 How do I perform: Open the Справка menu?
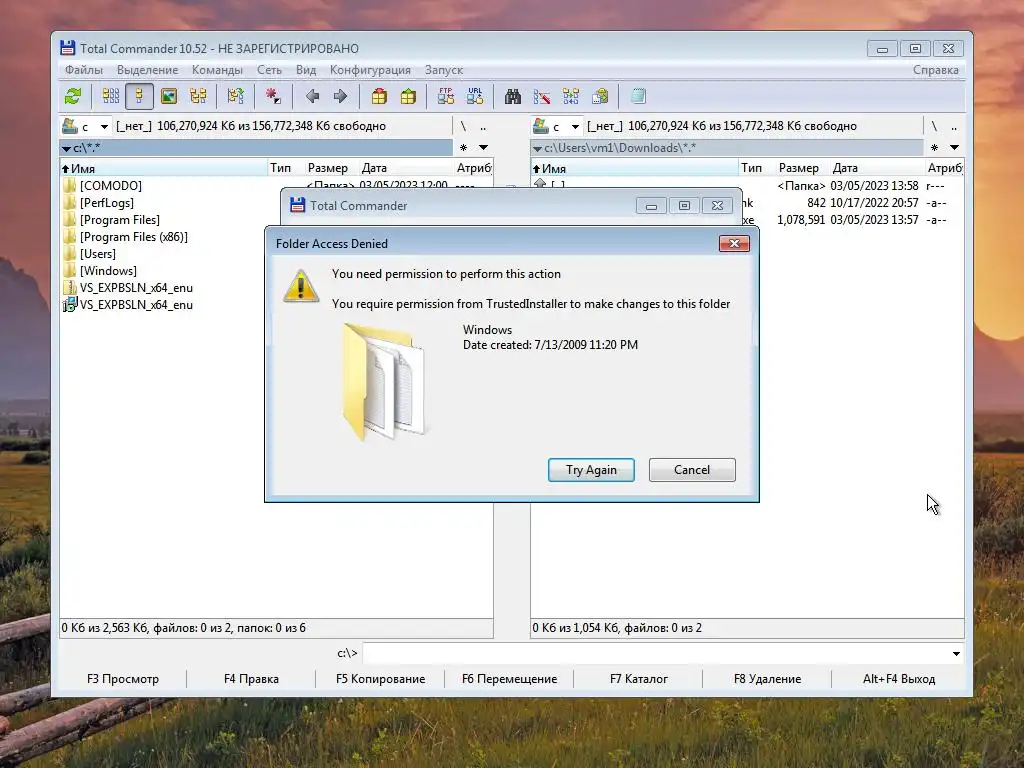tap(936, 70)
